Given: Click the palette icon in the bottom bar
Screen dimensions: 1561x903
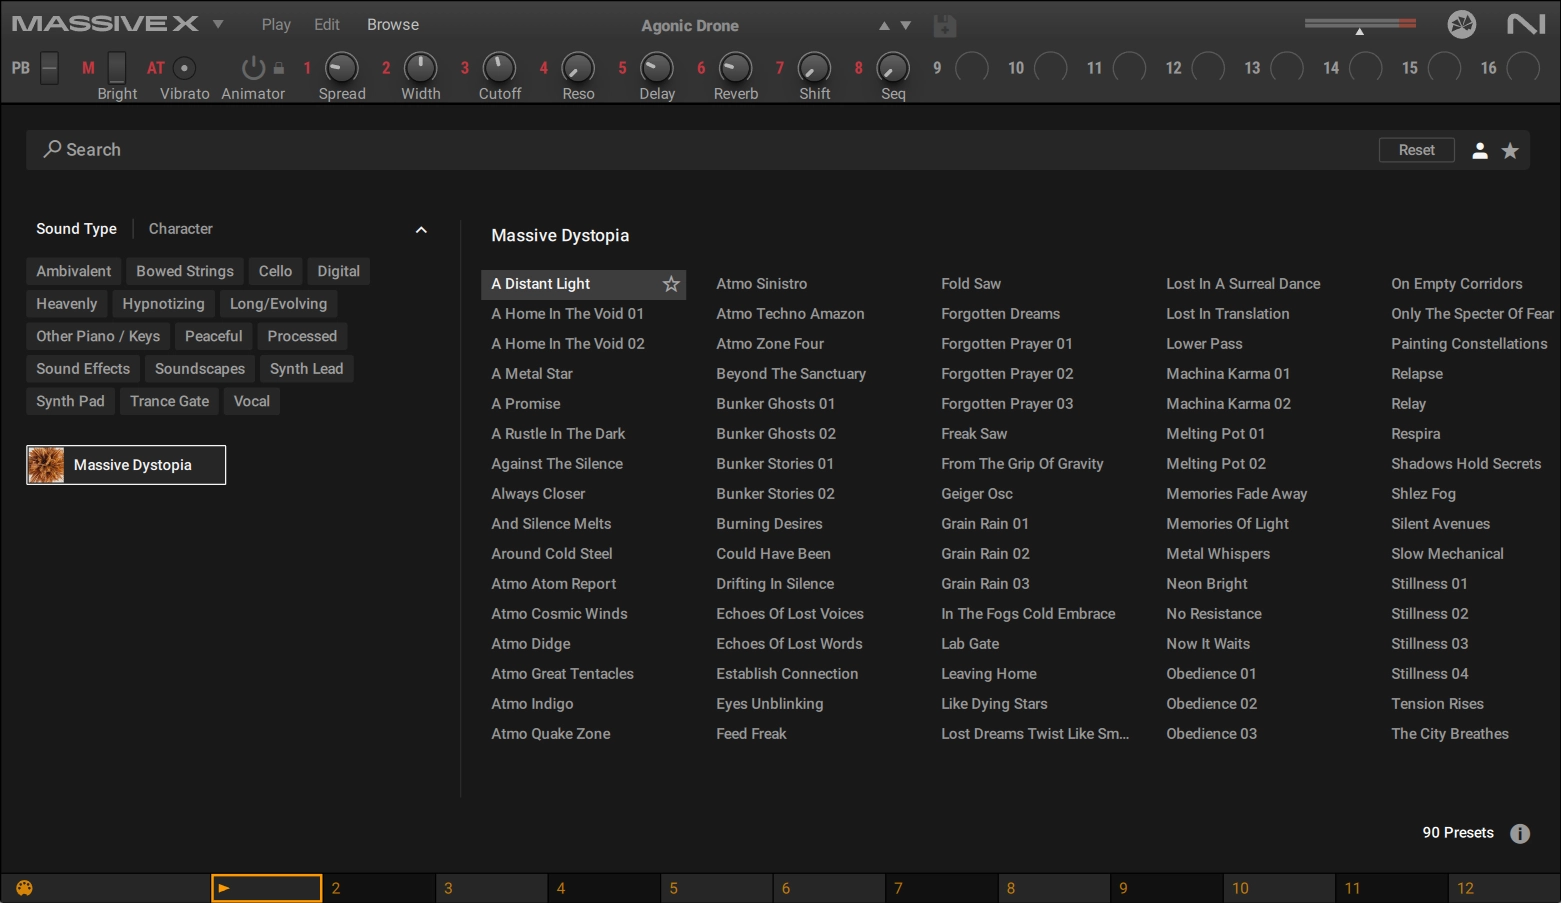Looking at the screenshot, I should click(x=25, y=888).
